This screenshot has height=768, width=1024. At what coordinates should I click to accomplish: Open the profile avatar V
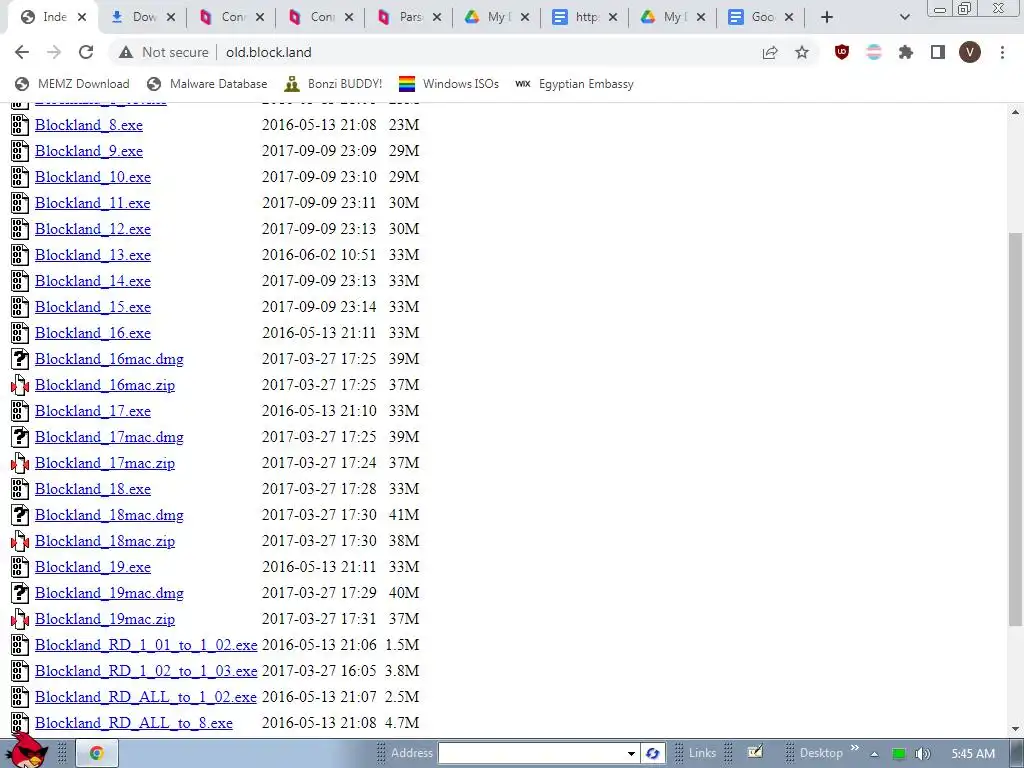click(970, 52)
